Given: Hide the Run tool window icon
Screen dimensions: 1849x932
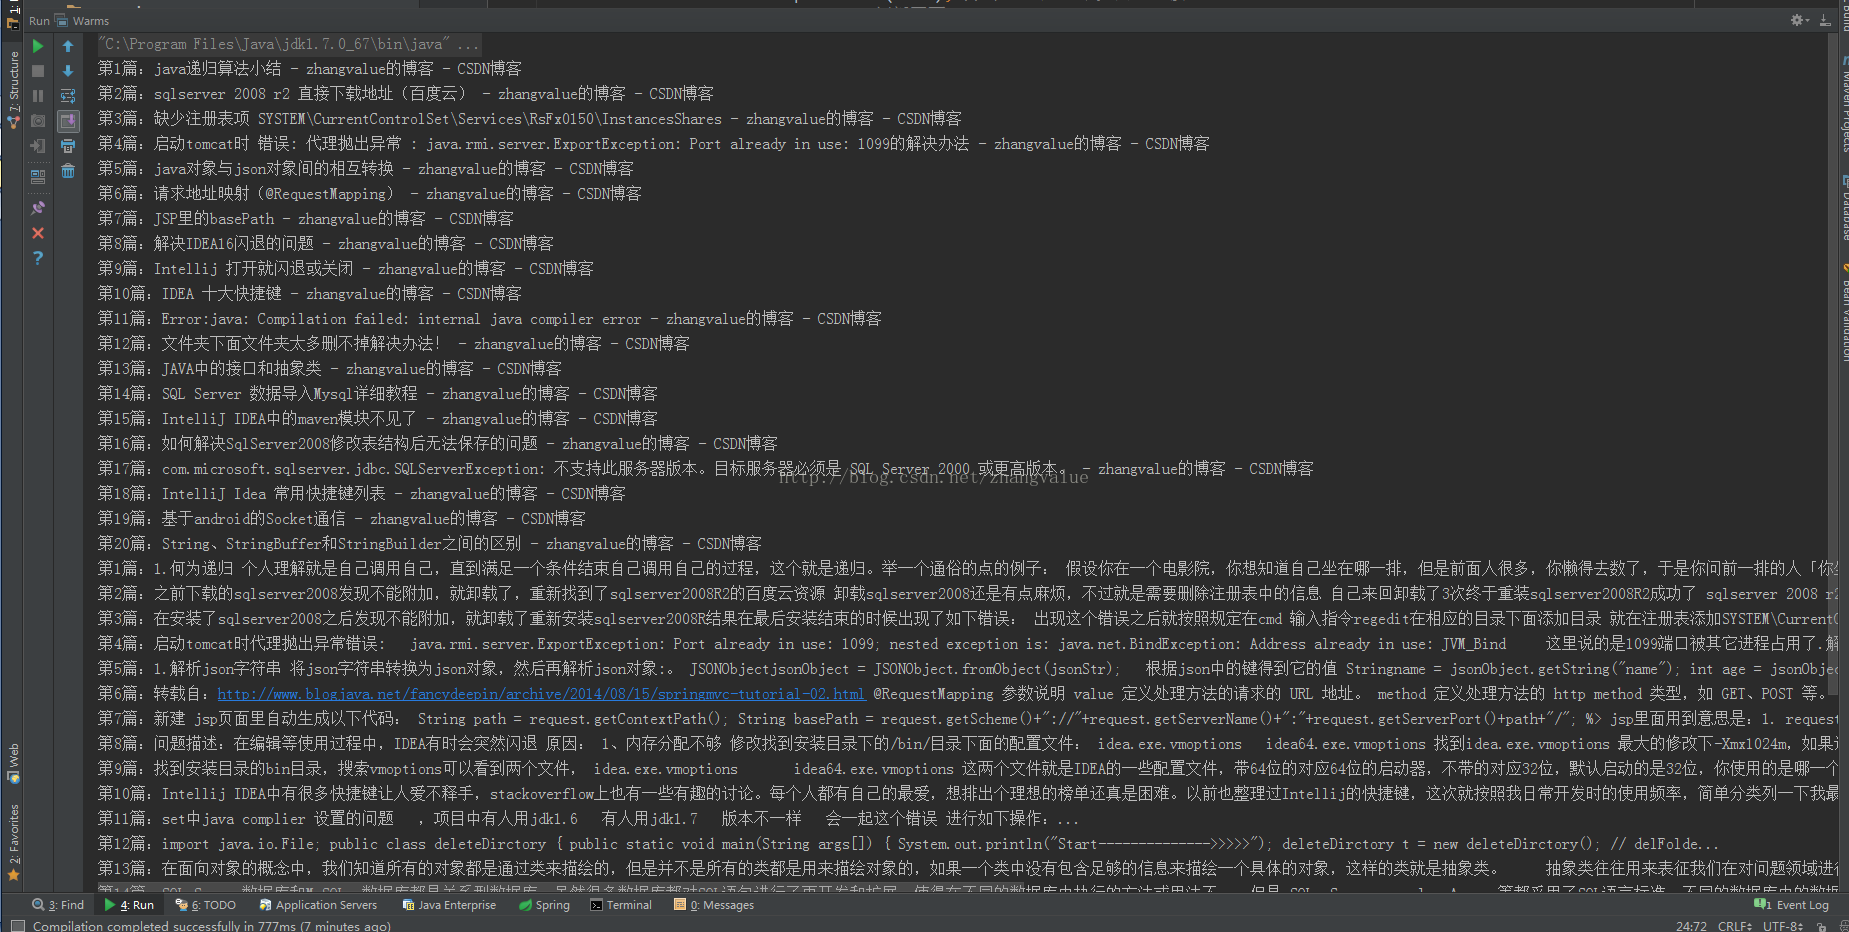Looking at the screenshot, I should pyautogui.click(x=1825, y=20).
